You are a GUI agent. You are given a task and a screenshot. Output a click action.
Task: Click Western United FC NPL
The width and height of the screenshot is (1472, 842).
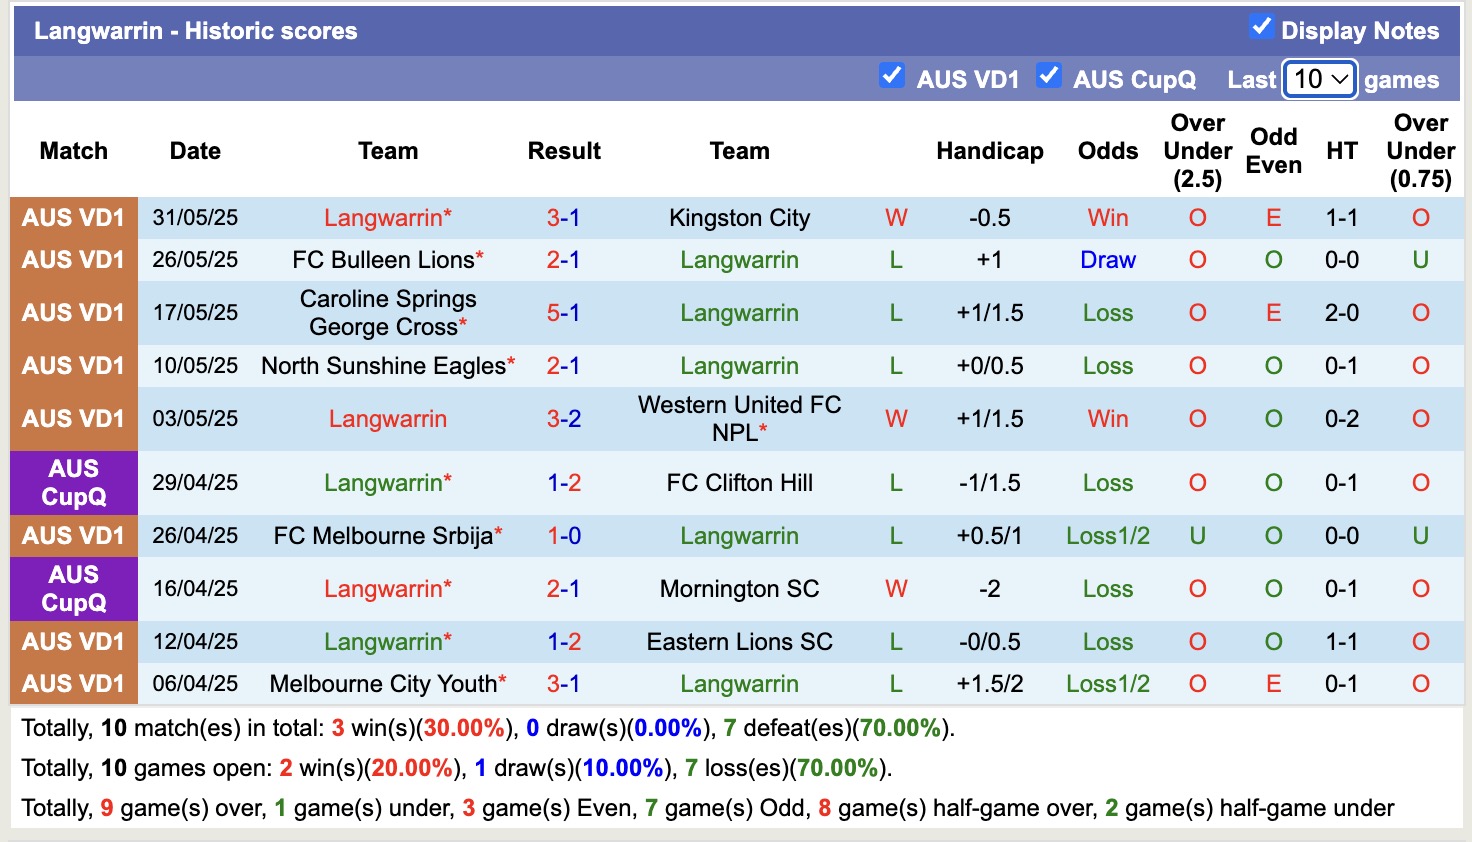pyautogui.click(x=739, y=418)
